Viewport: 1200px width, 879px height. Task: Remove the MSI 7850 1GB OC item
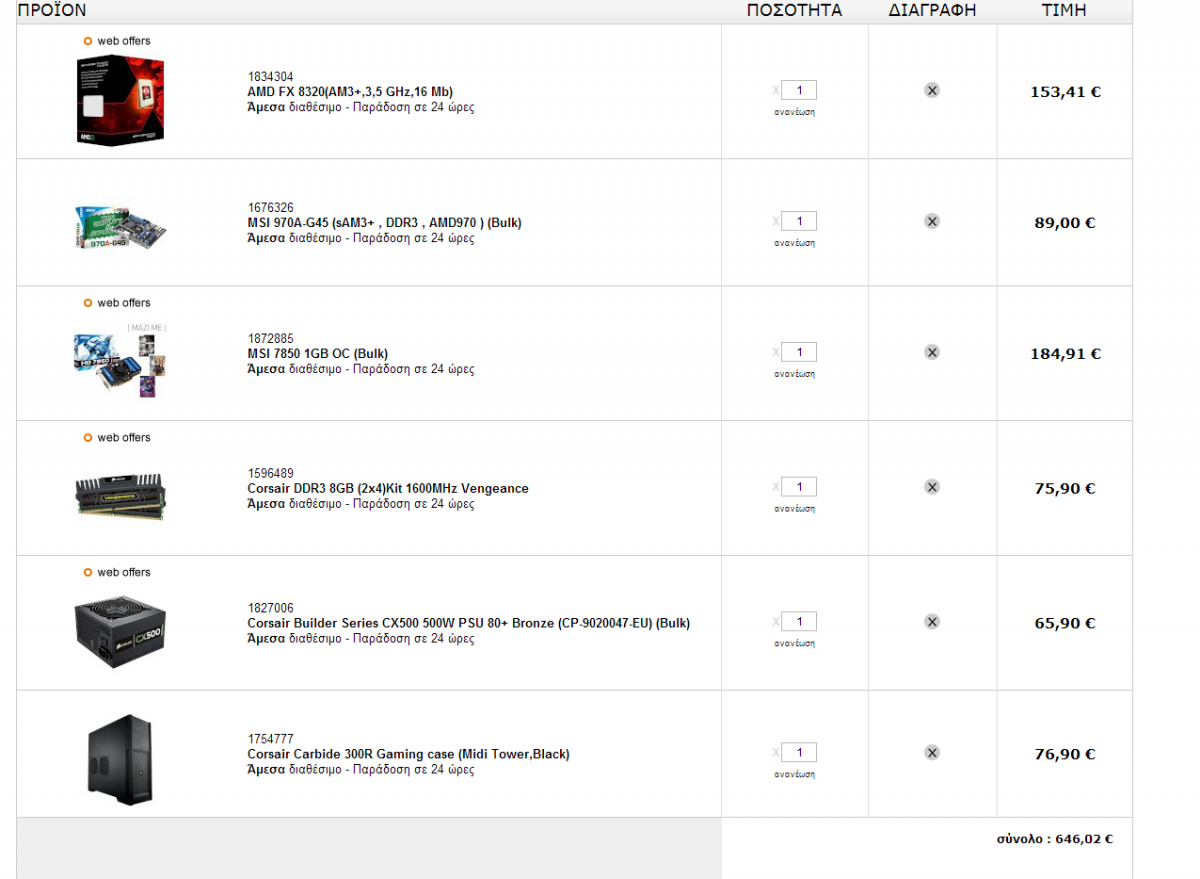[932, 352]
